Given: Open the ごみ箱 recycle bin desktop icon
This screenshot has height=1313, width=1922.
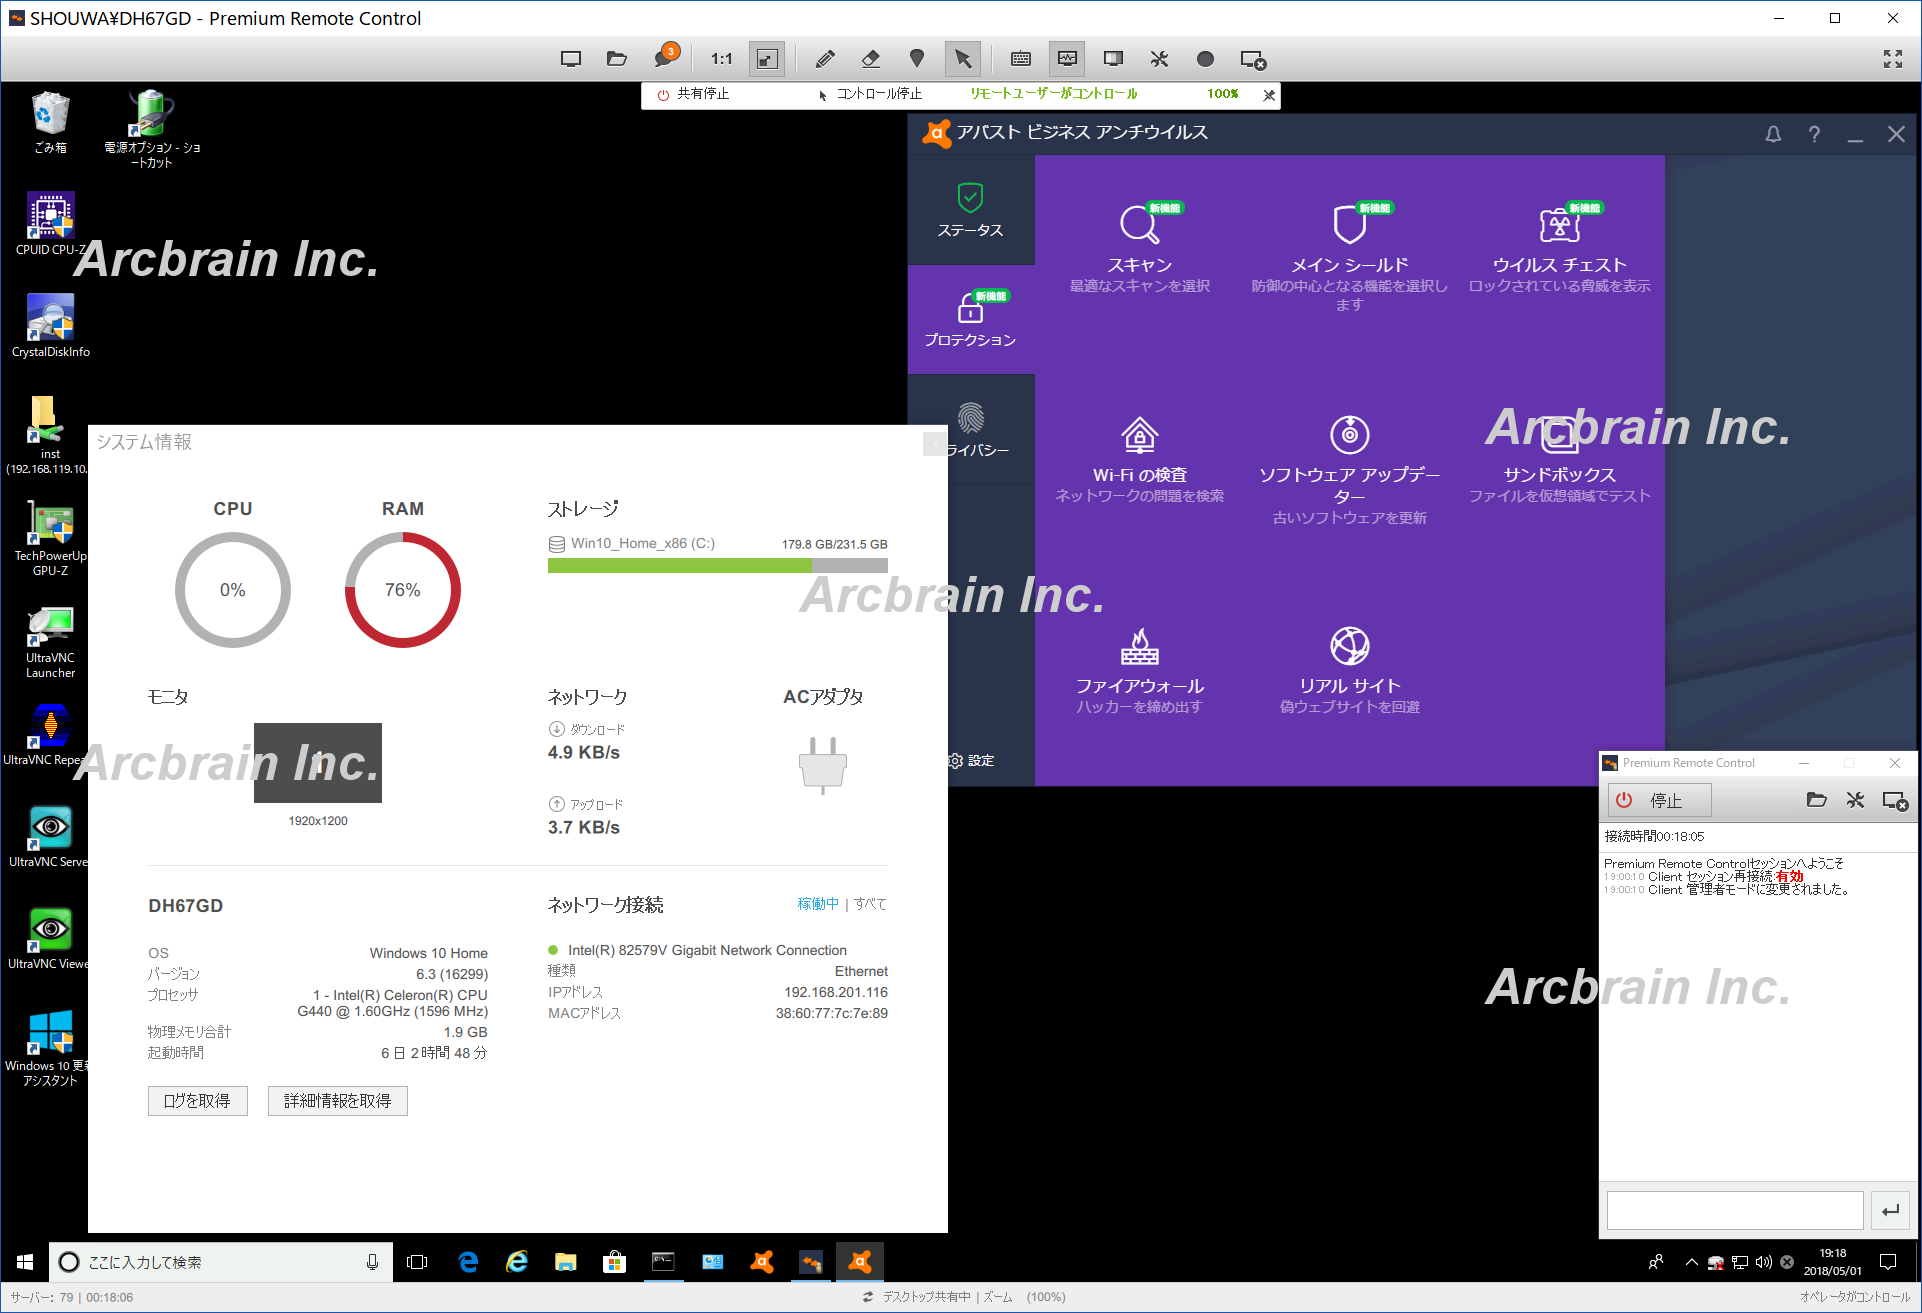Looking at the screenshot, I should tap(50, 122).
